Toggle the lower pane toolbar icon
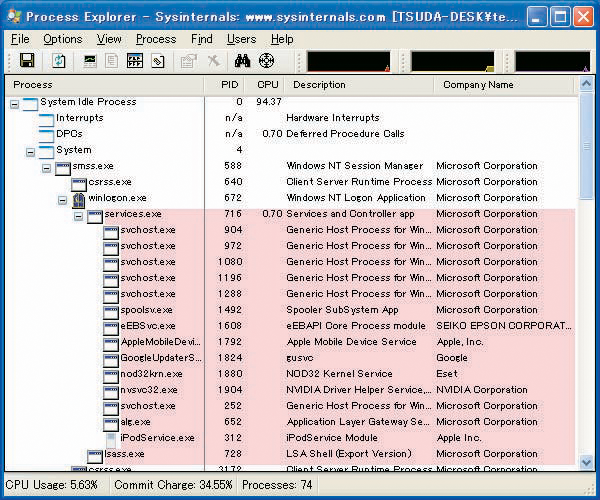Viewport: 600px width, 500px height. pyautogui.click(x=135, y=61)
